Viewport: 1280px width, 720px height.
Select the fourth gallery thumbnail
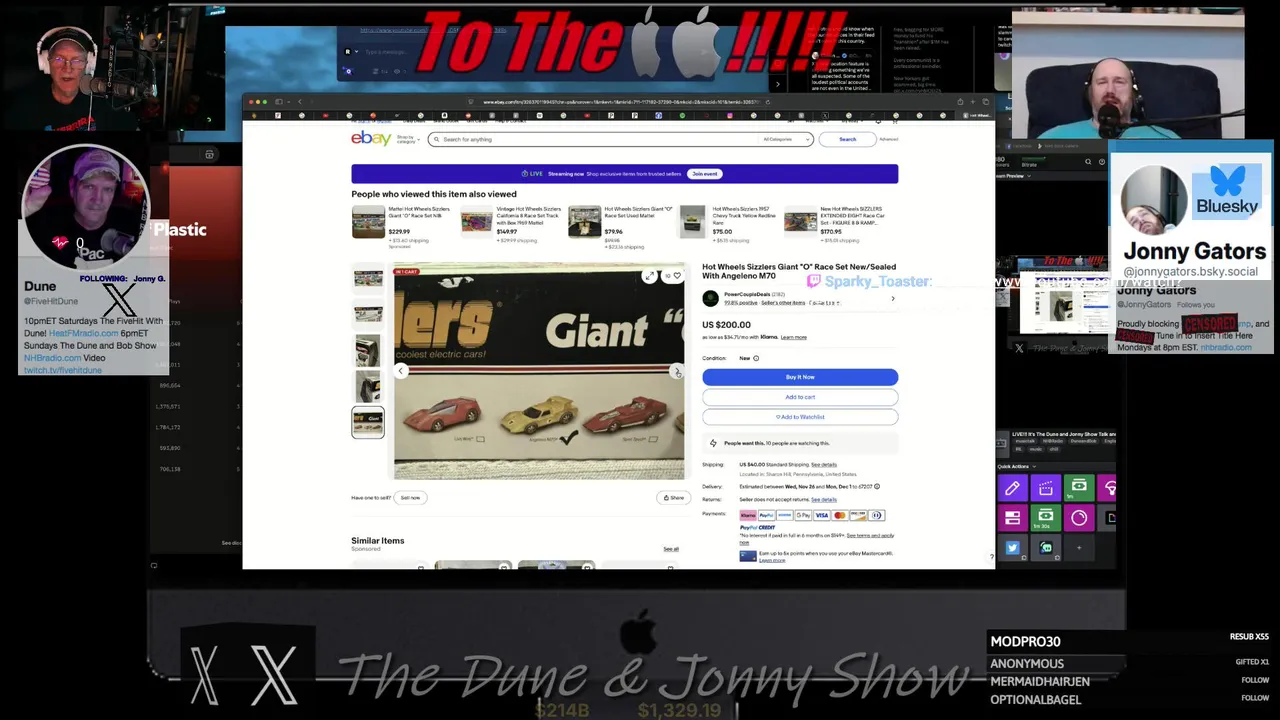(367, 387)
